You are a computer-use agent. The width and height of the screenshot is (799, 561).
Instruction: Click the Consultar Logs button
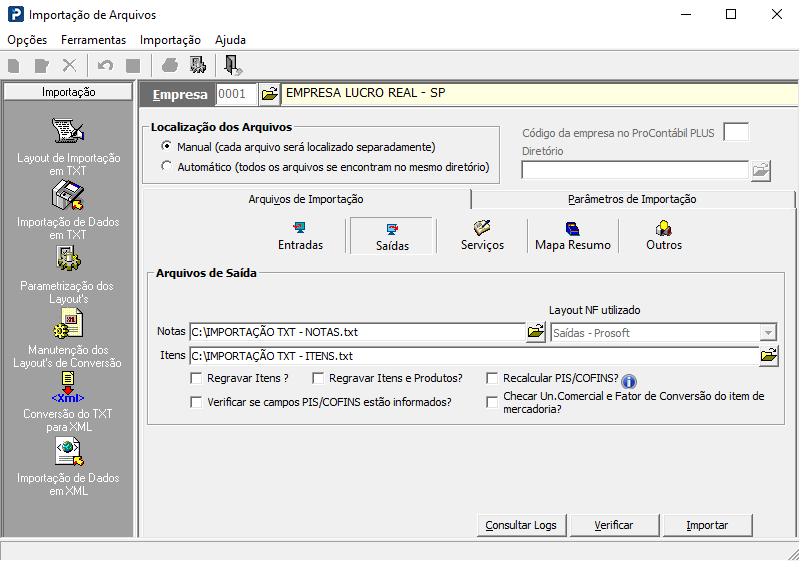(521, 525)
